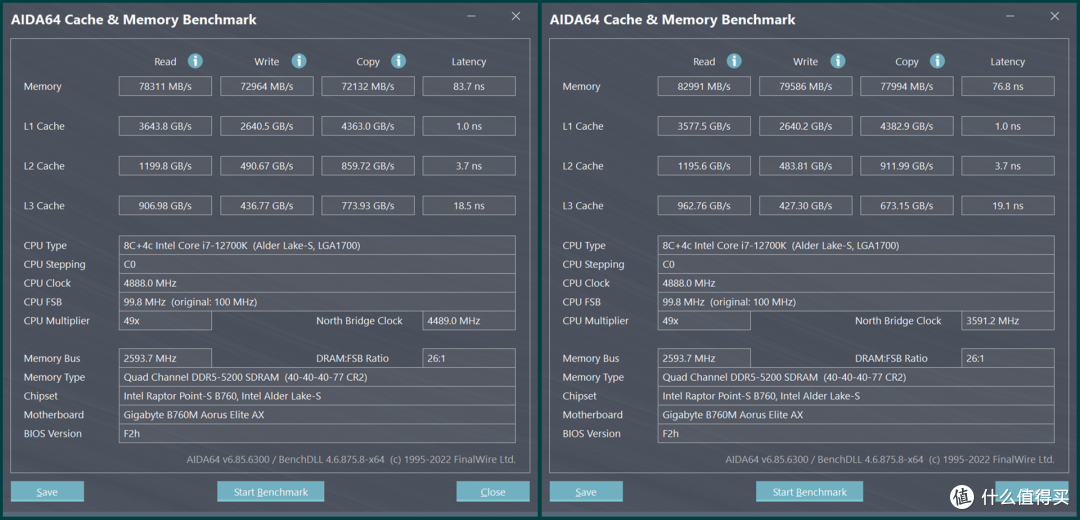1080x520 pixels.
Task: Click L1 Cache write 2640.5 GB/s
Action: coord(267,126)
